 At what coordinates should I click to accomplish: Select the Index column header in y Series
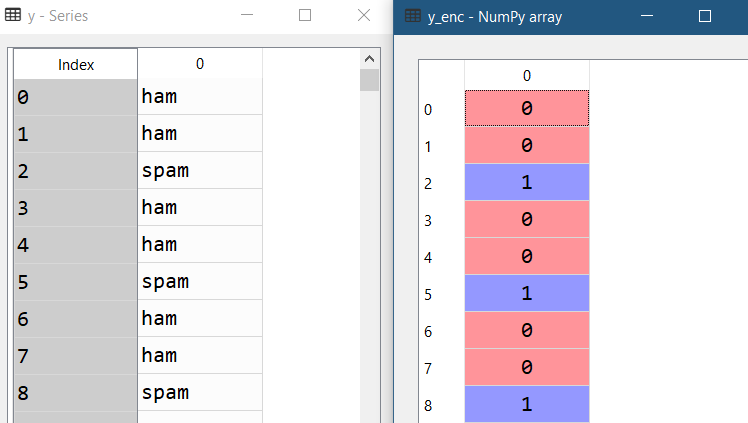click(76, 64)
